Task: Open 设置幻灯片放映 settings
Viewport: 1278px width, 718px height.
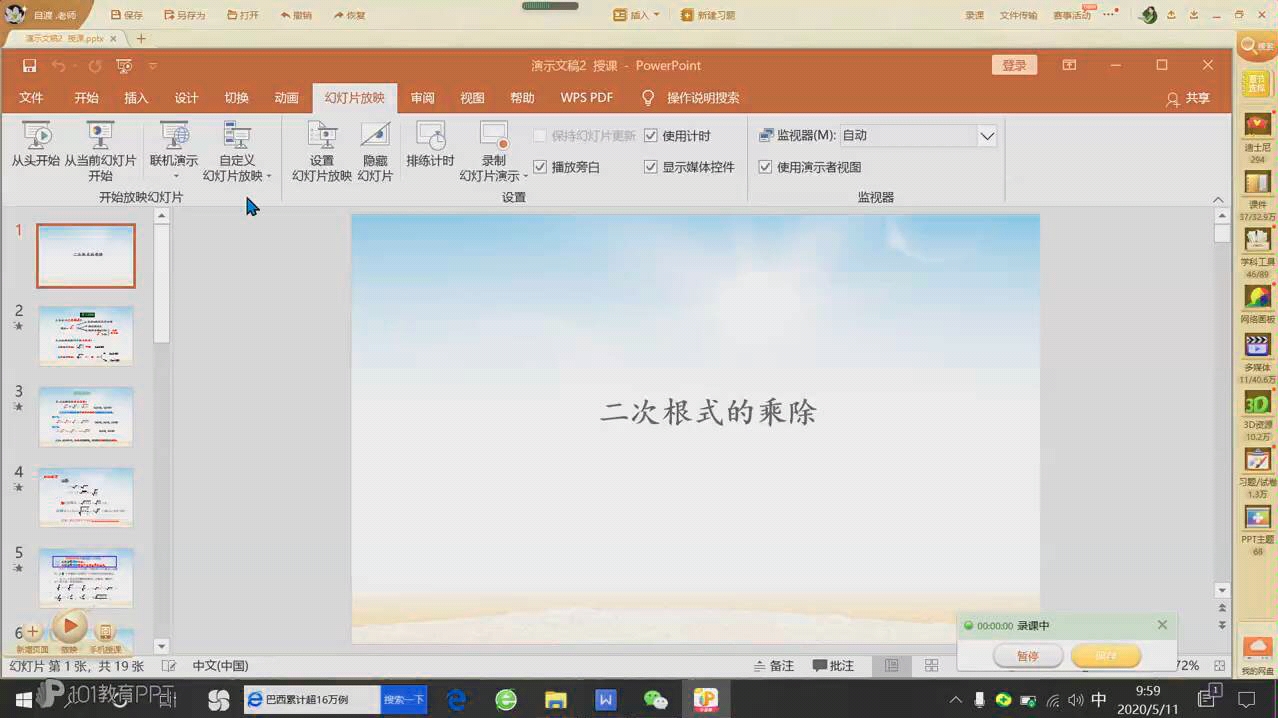Action: pyautogui.click(x=322, y=148)
